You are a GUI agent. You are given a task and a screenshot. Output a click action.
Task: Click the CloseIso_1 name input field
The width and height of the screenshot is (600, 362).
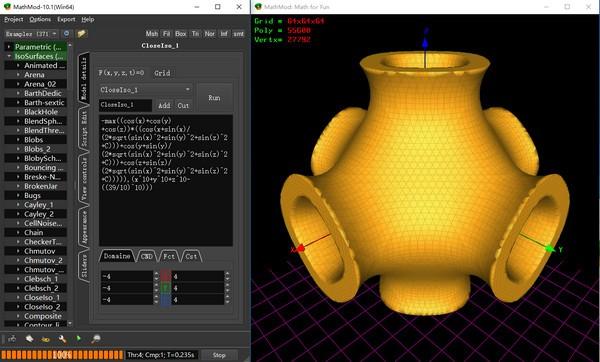tap(126, 105)
